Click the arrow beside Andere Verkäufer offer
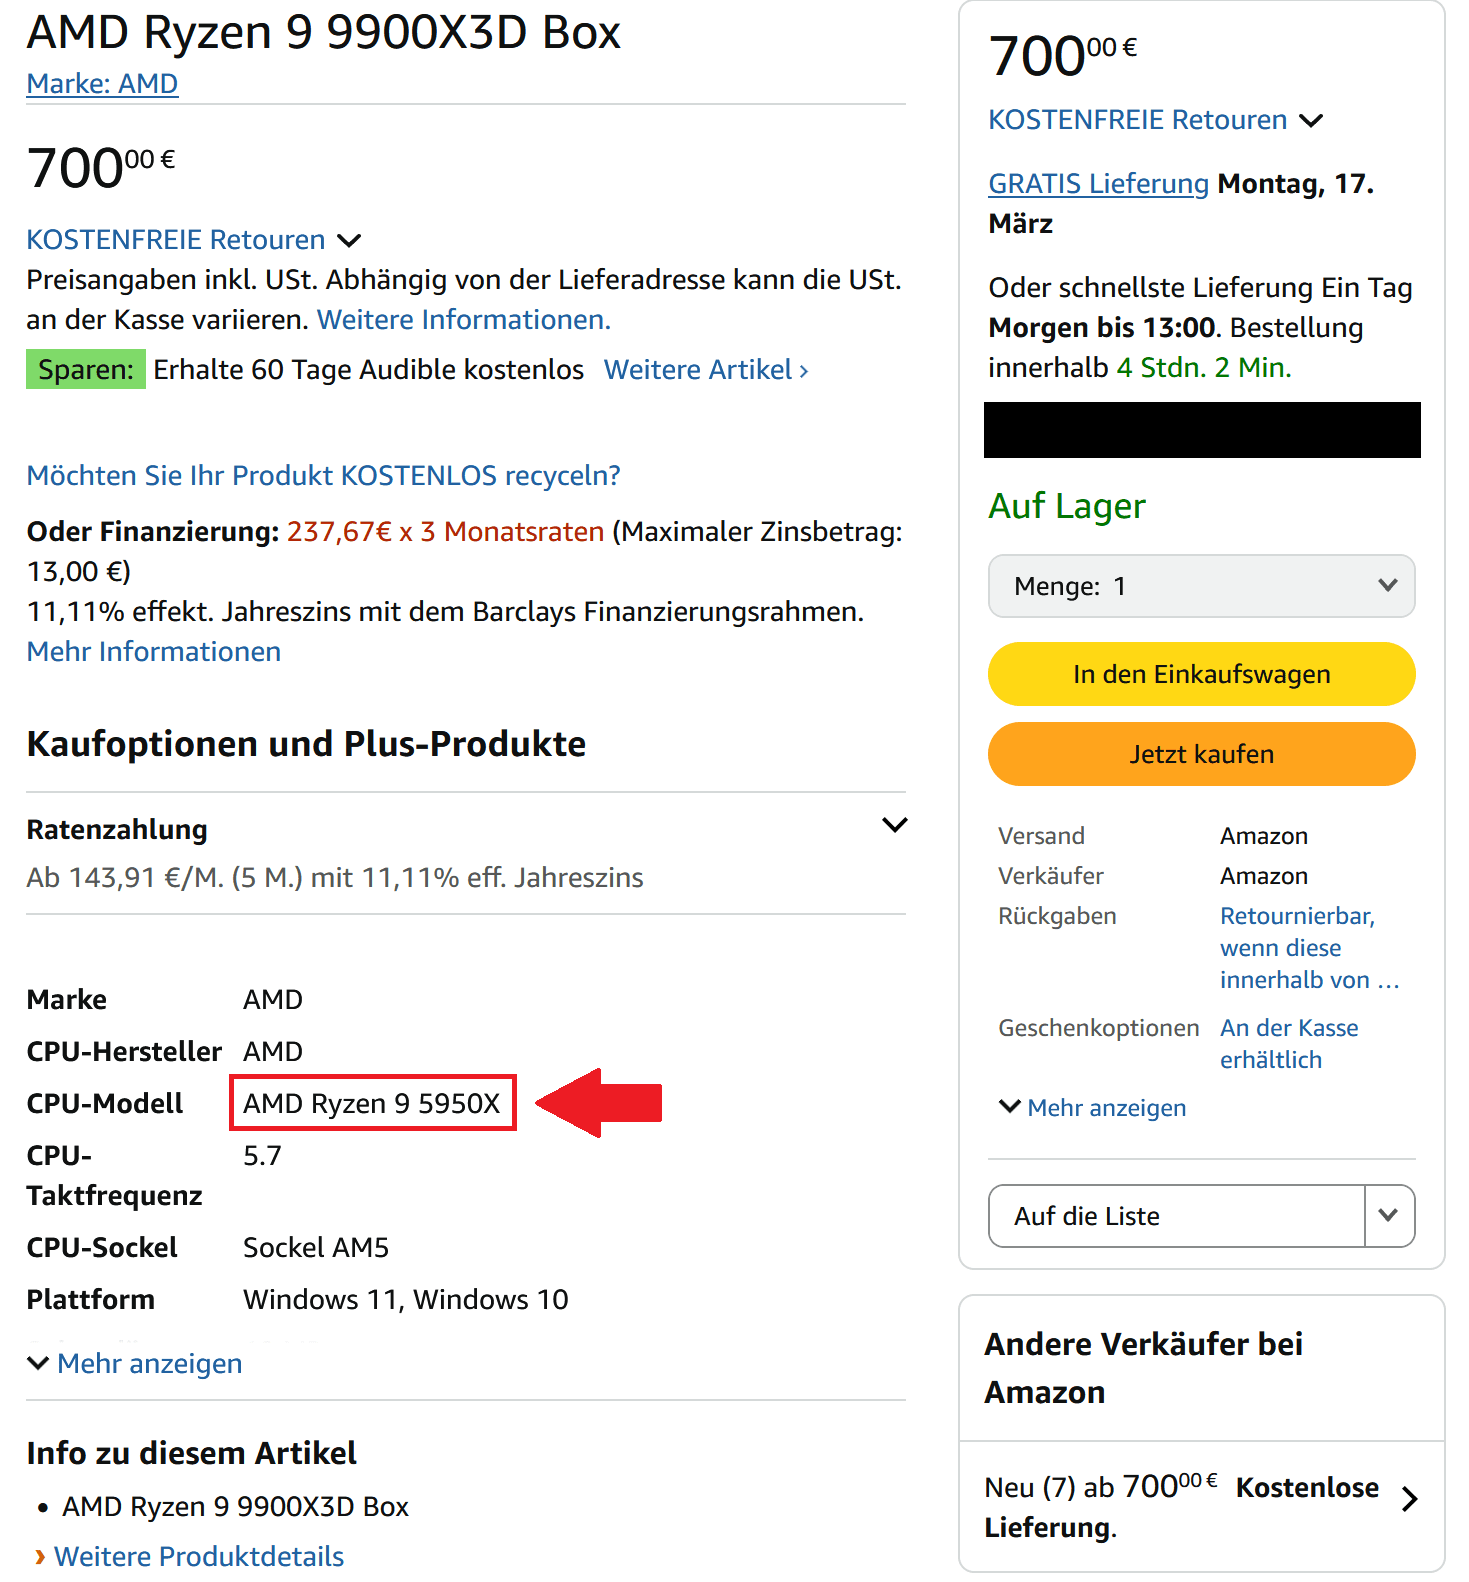This screenshot has height=1582, width=1469. tap(1409, 1499)
